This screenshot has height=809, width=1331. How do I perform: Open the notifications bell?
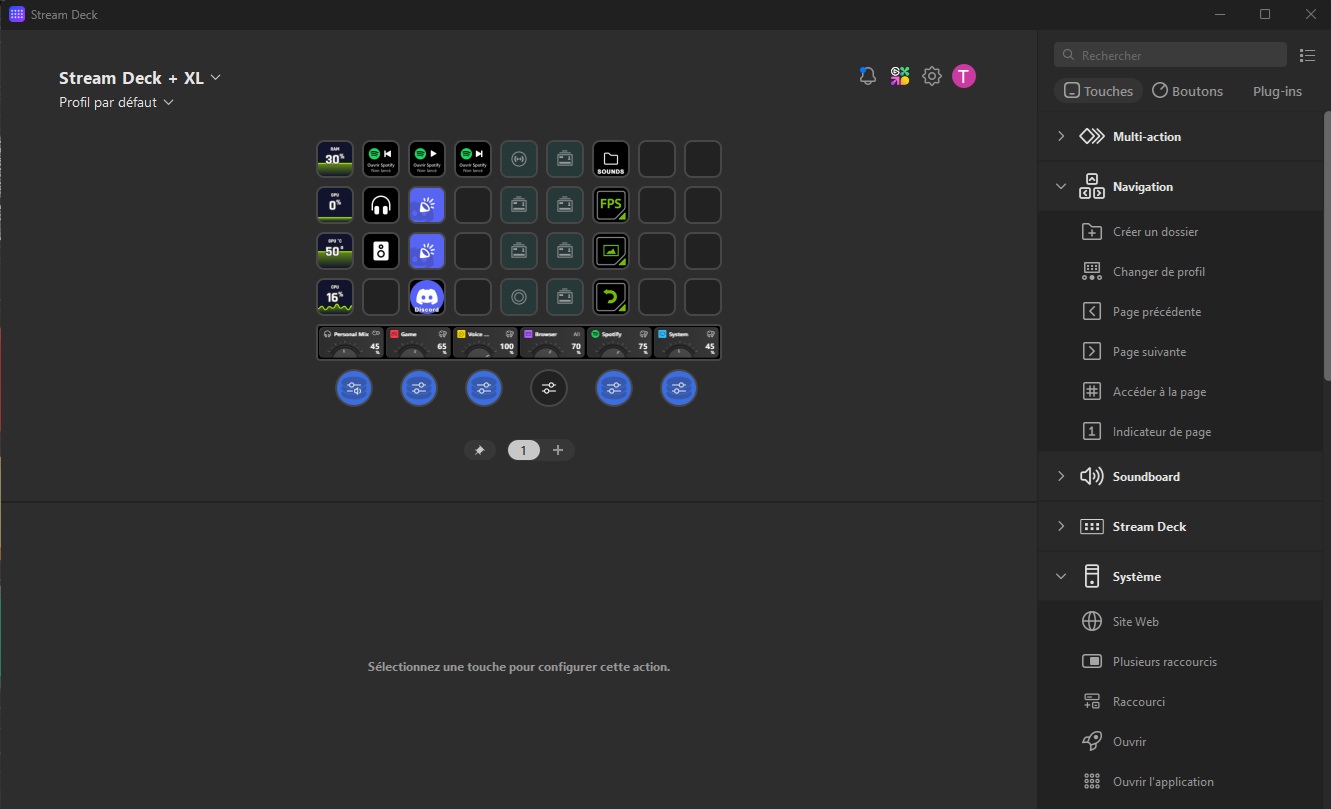click(868, 76)
